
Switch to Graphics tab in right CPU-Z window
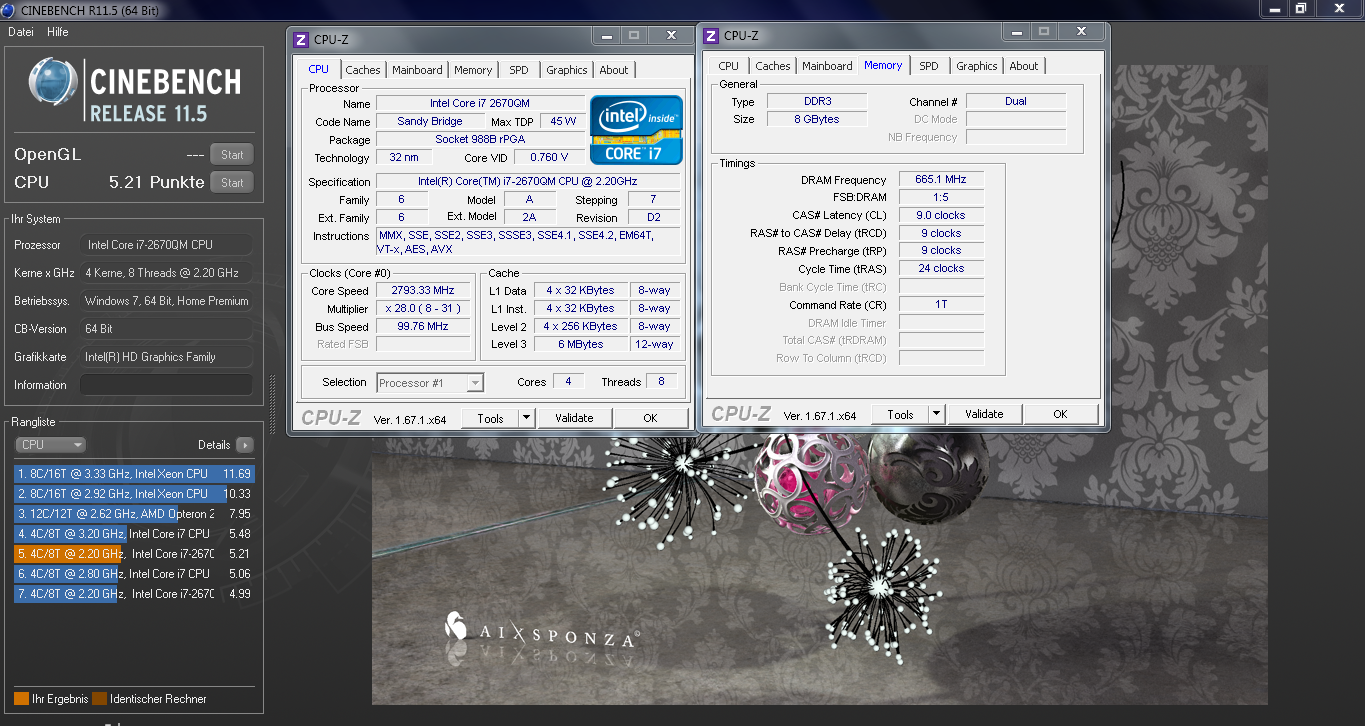click(x=977, y=66)
